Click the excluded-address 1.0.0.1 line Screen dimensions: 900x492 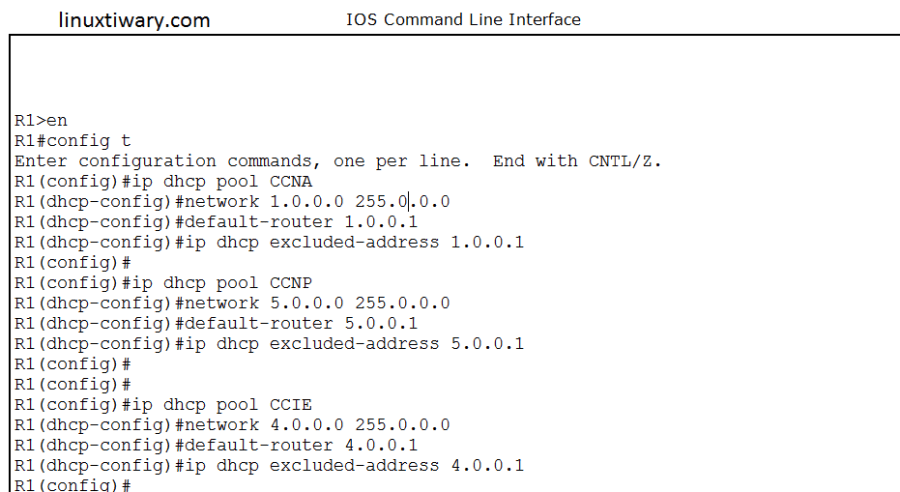coord(269,242)
